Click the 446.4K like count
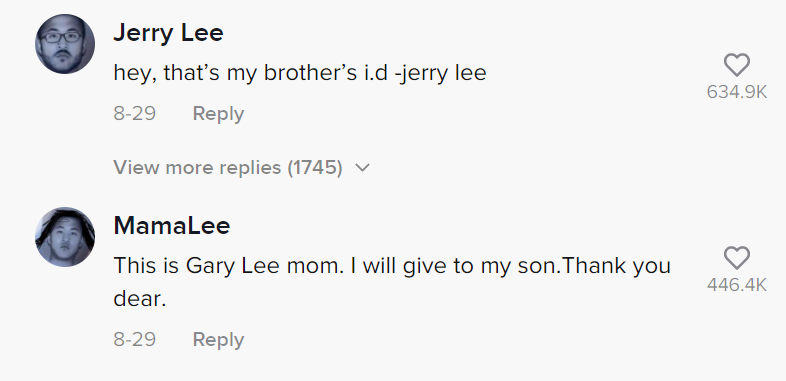786x381 pixels. pos(737,285)
